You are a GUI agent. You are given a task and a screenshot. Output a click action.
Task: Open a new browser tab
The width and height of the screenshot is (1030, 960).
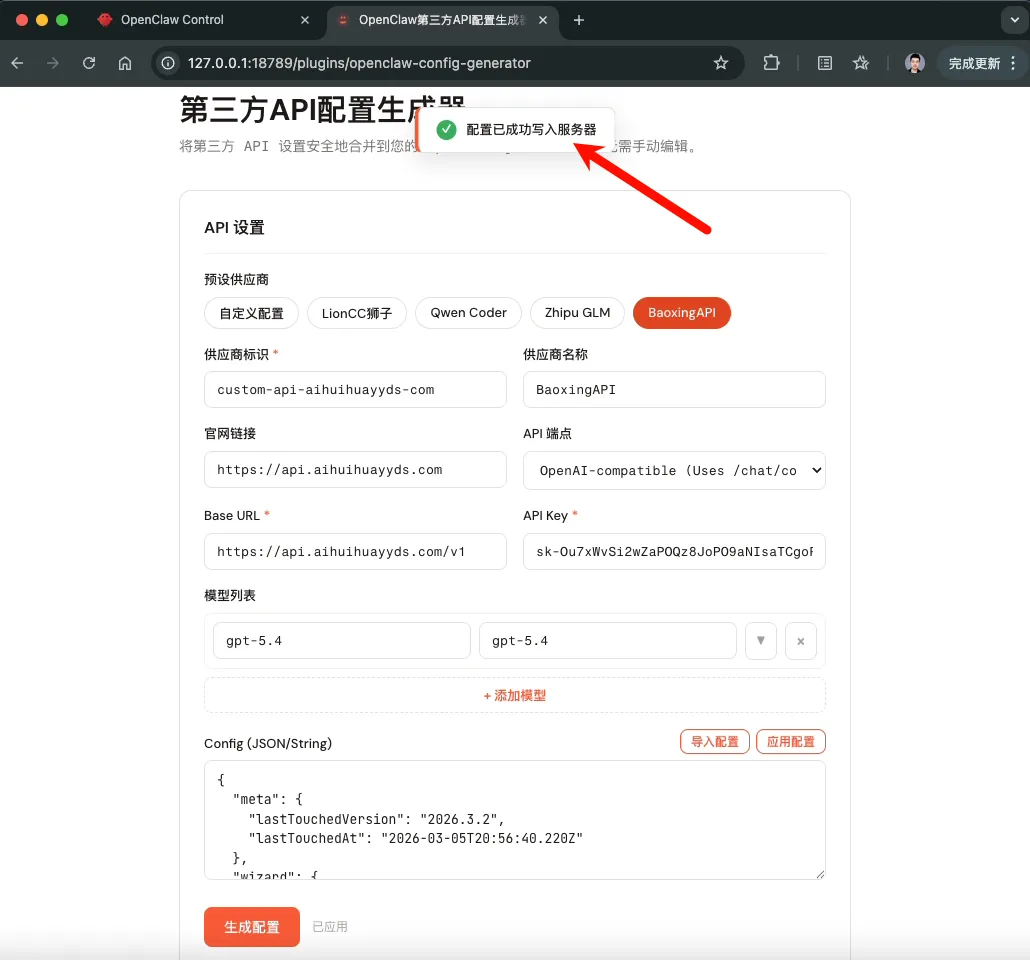[579, 20]
